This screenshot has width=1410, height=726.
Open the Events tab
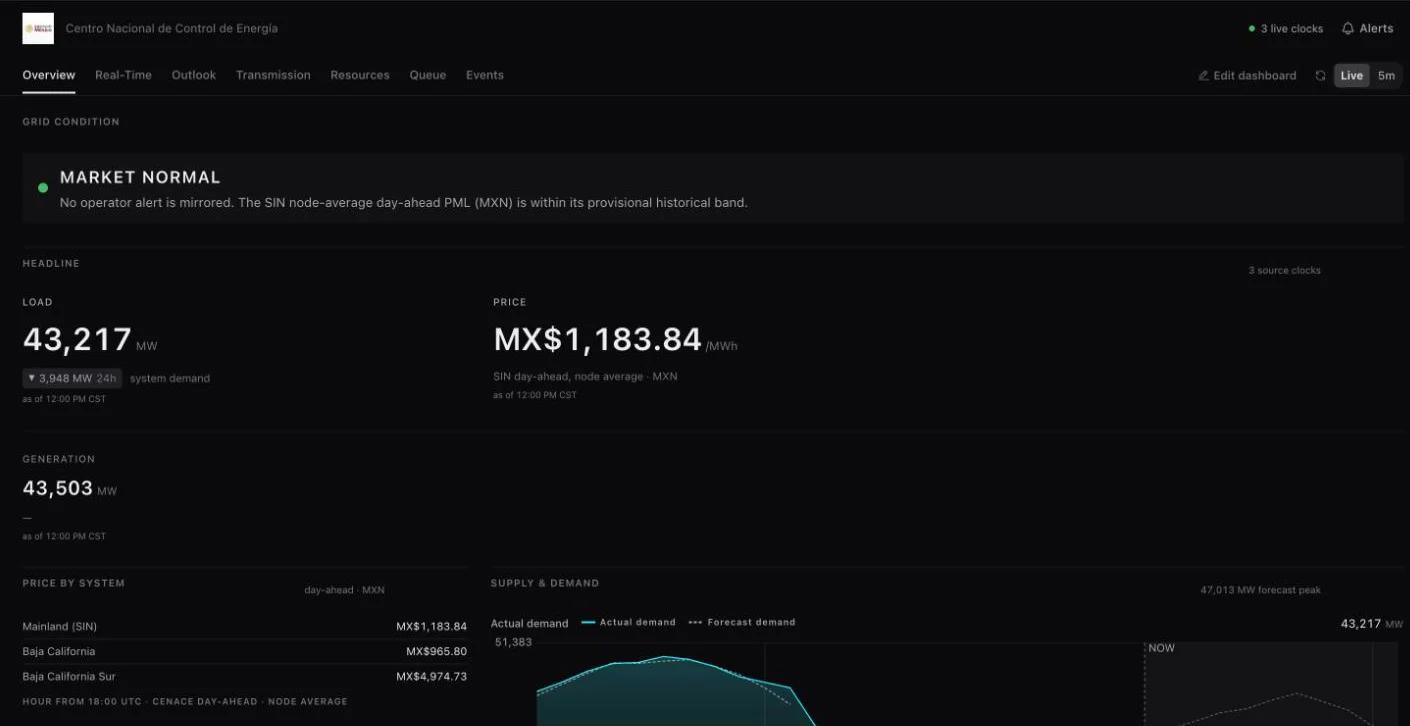(x=485, y=75)
